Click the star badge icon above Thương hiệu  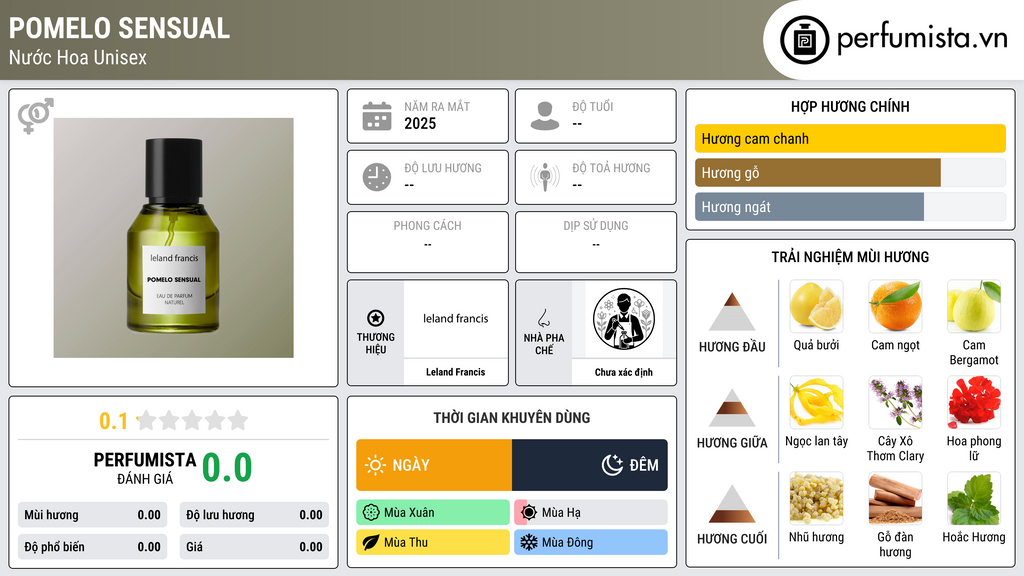pyautogui.click(x=376, y=318)
